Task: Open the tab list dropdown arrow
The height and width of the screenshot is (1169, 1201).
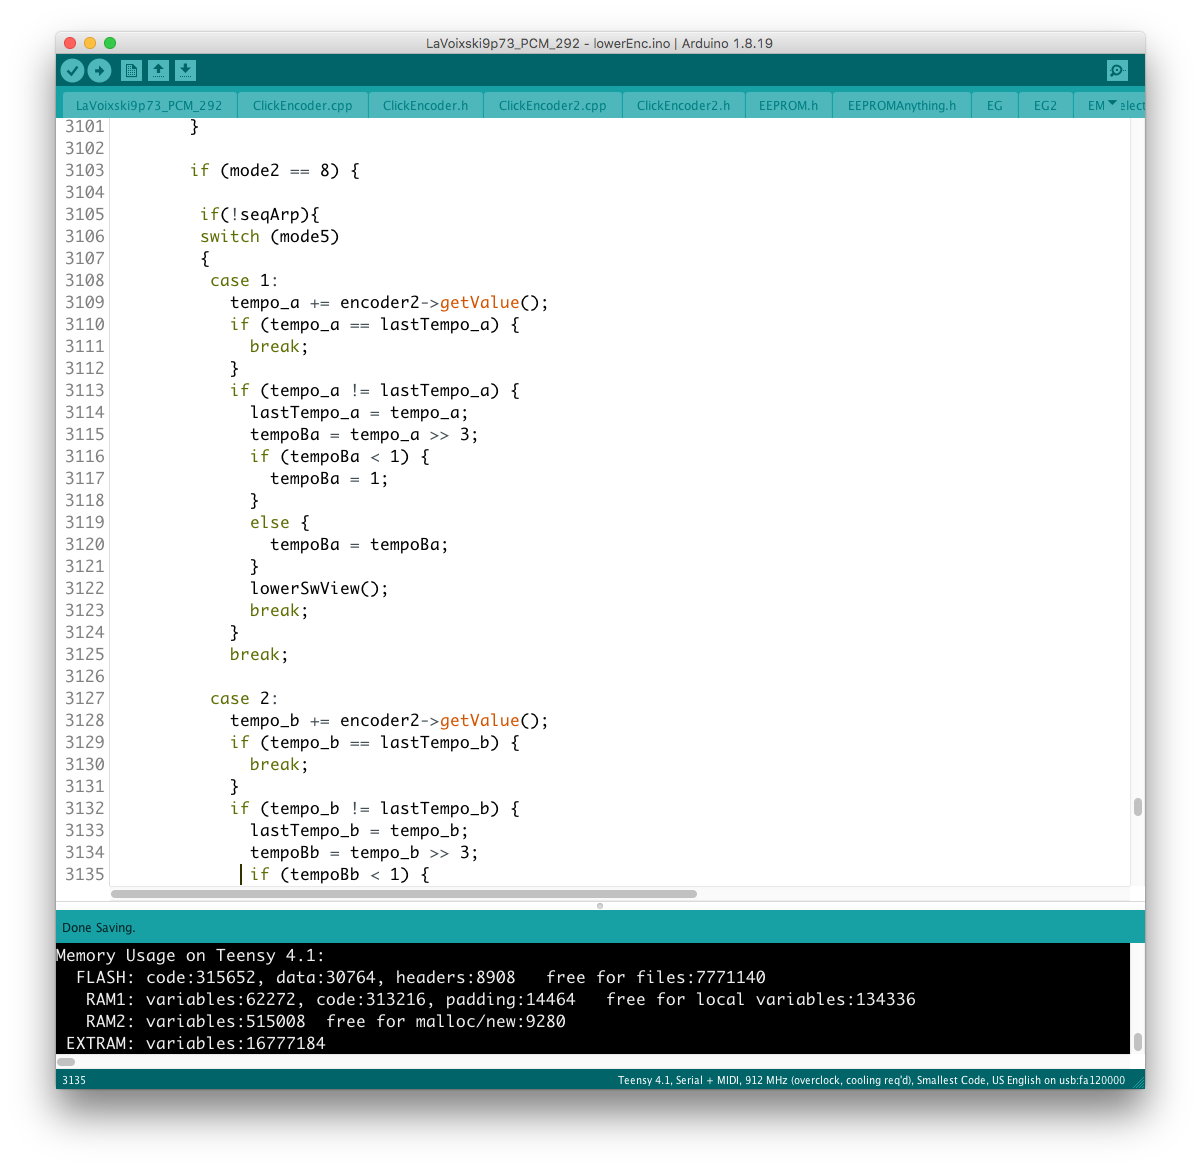Action: (x=1112, y=104)
